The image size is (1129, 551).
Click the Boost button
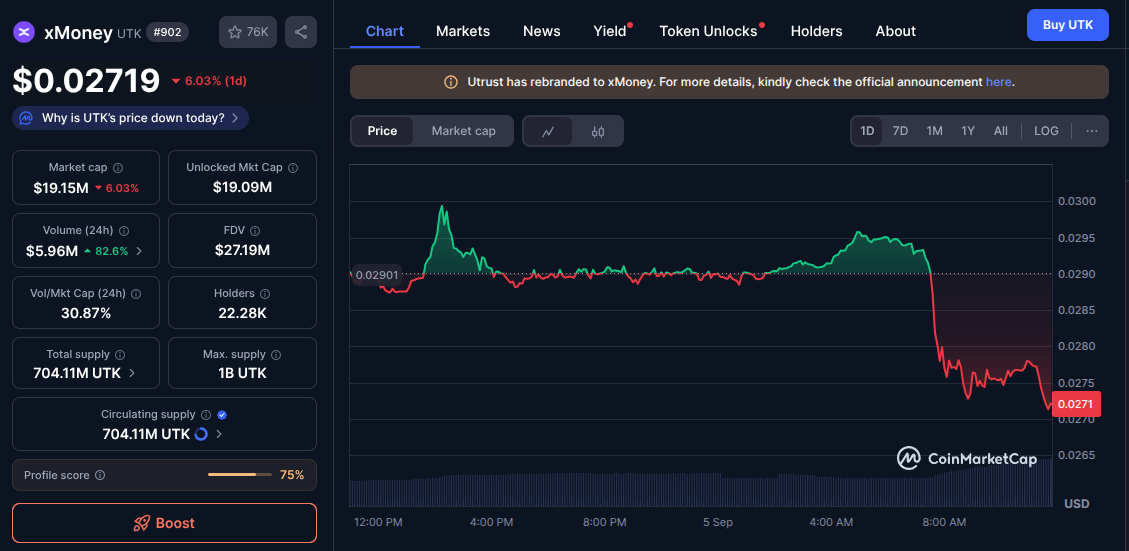pos(164,523)
